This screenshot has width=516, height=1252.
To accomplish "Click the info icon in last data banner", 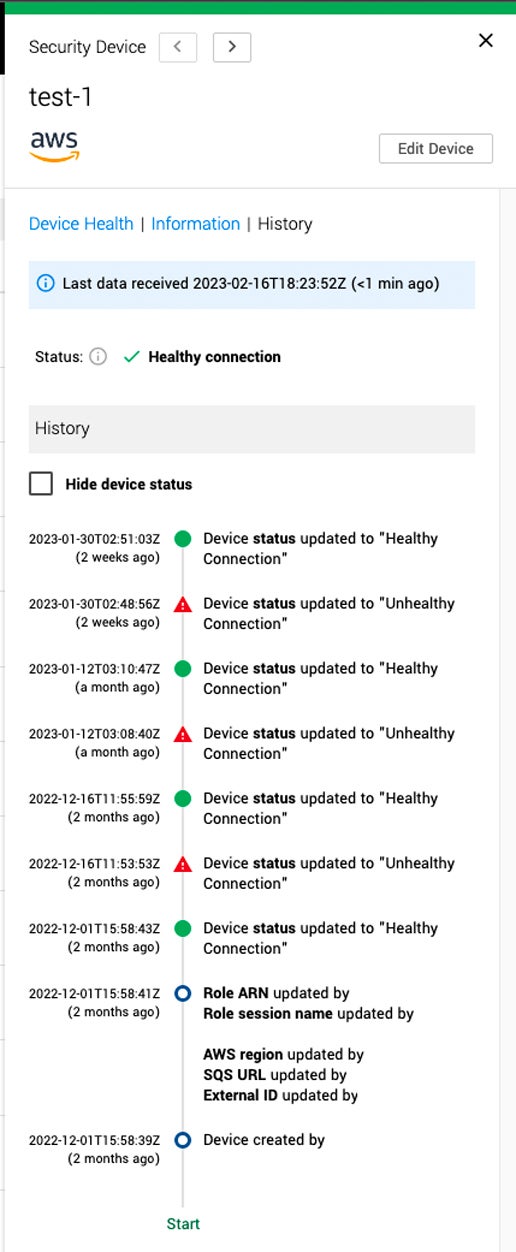I will [46, 283].
